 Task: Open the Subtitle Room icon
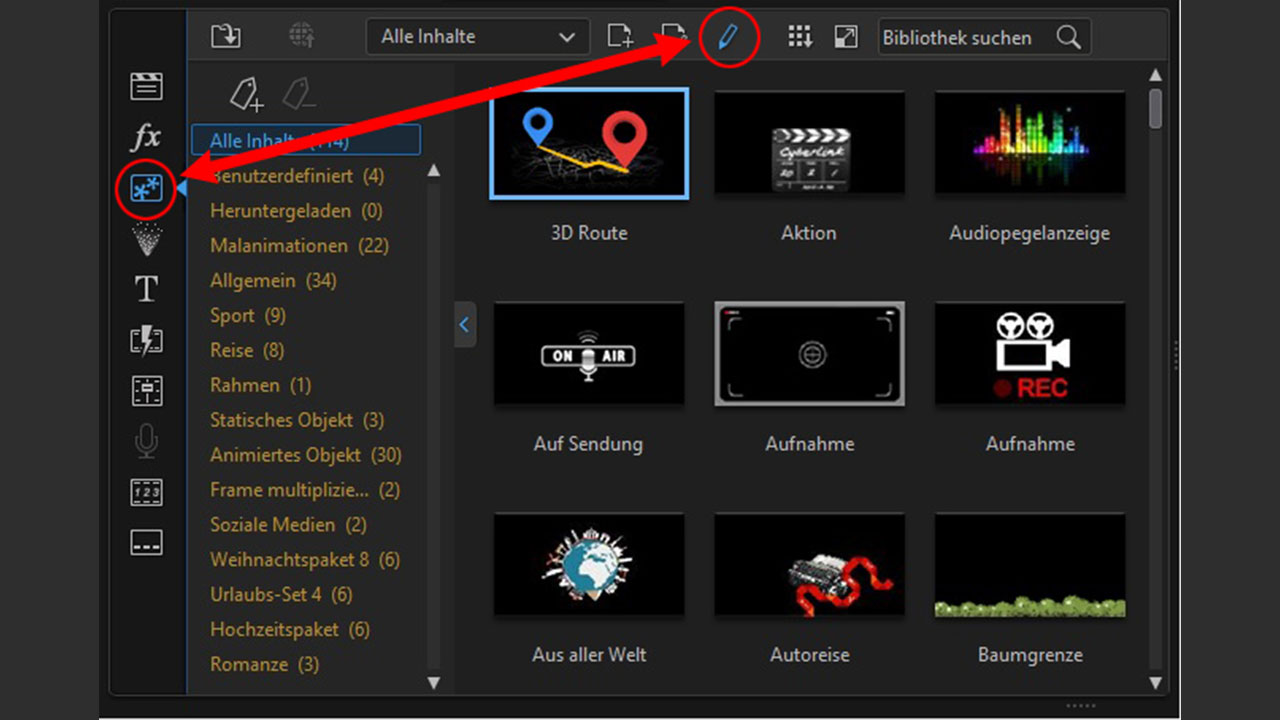tap(146, 543)
